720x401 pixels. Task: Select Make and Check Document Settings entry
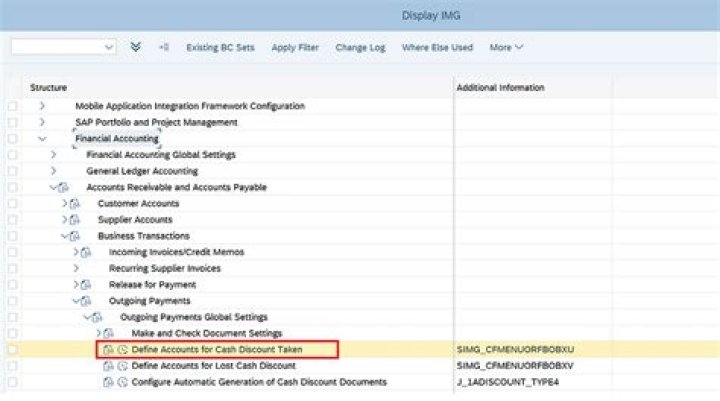click(207, 333)
